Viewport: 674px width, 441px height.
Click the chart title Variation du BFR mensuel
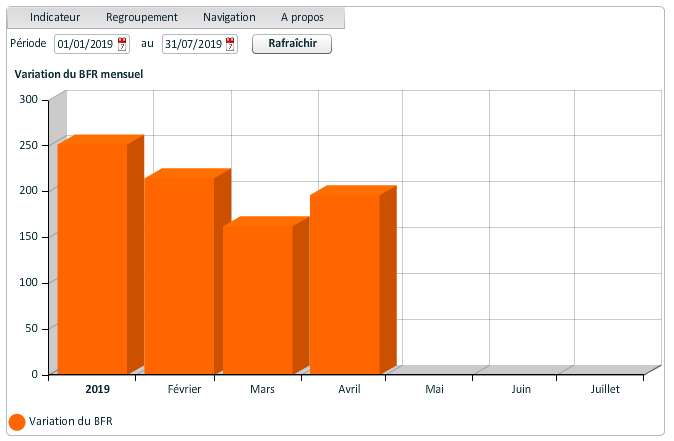(79, 74)
